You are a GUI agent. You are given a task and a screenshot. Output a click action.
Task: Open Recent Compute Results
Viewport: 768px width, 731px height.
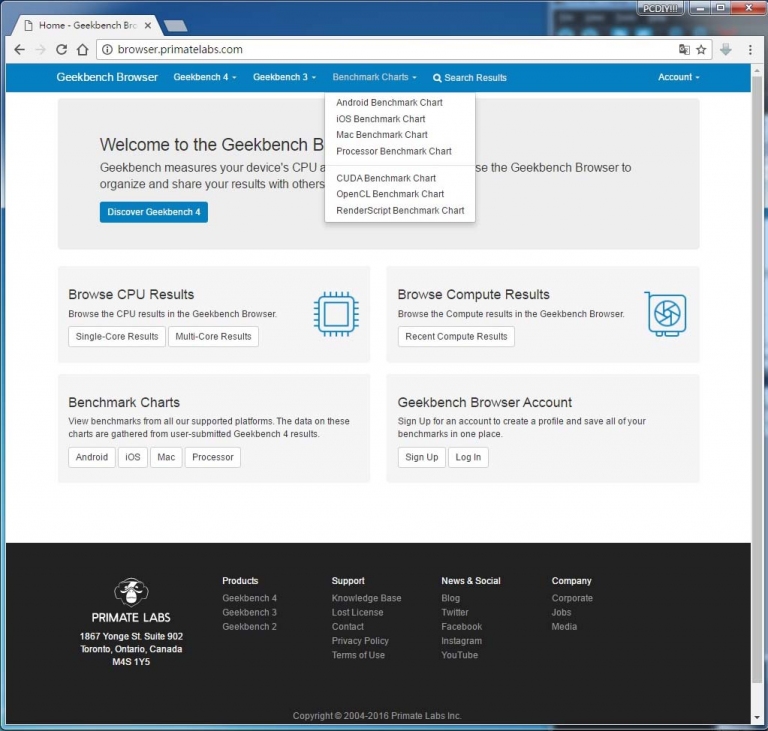pyautogui.click(x=456, y=337)
